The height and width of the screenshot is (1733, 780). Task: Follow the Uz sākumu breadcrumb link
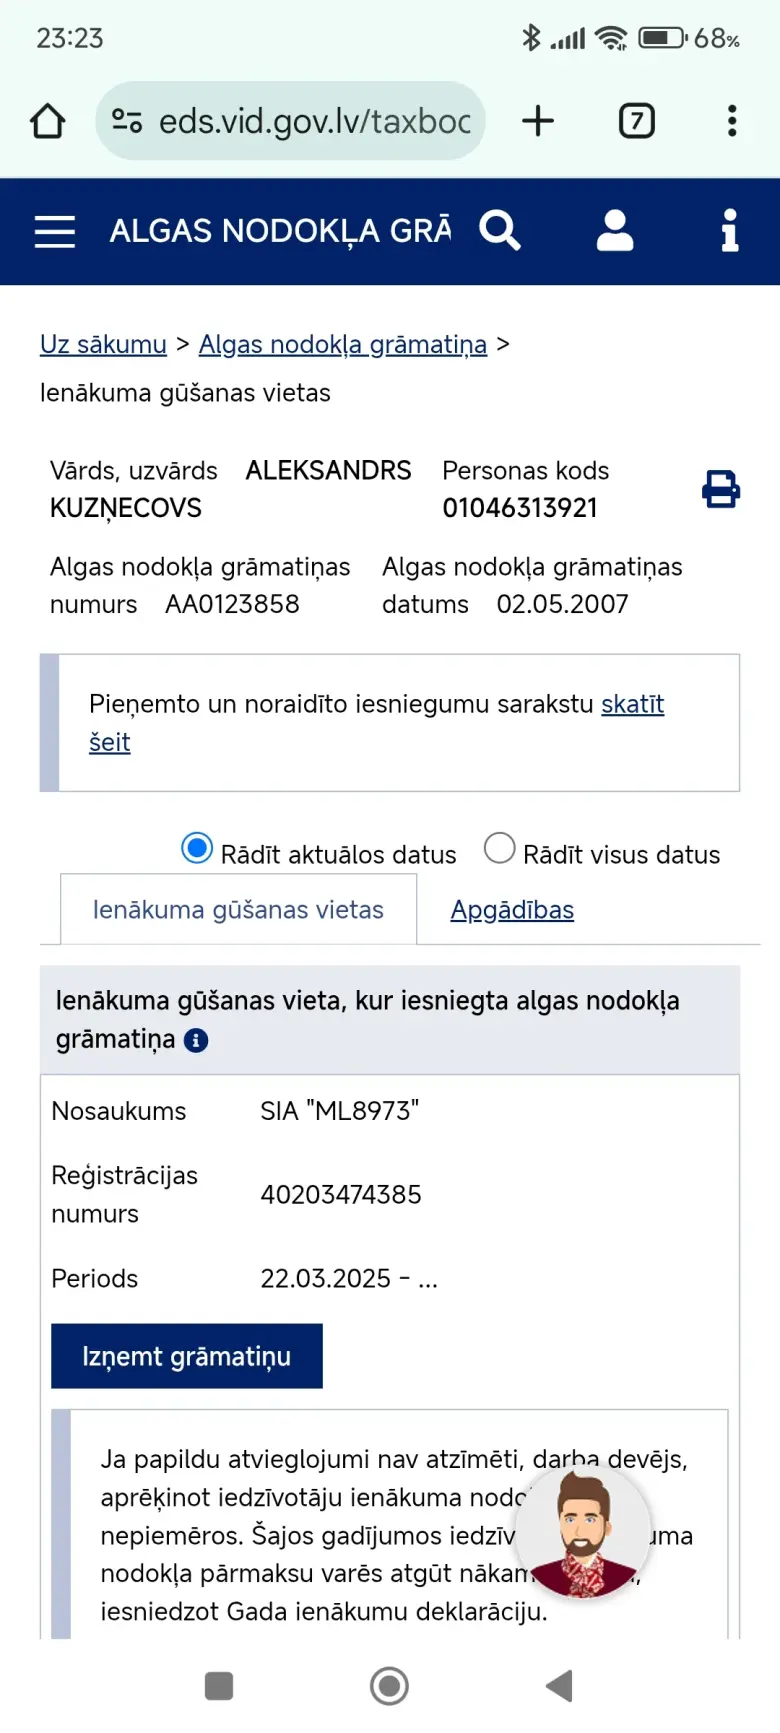tap(103, 344)
